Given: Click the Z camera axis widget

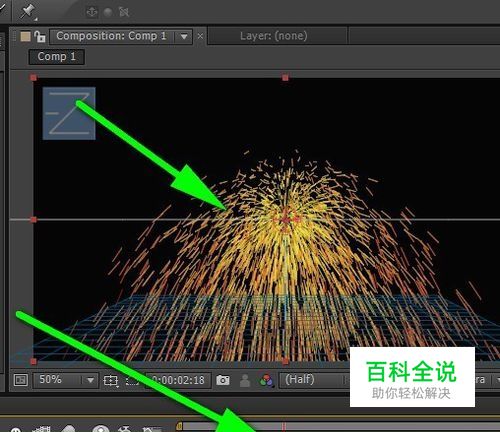Looking at the screenshot, I should (x=69, y=113).
